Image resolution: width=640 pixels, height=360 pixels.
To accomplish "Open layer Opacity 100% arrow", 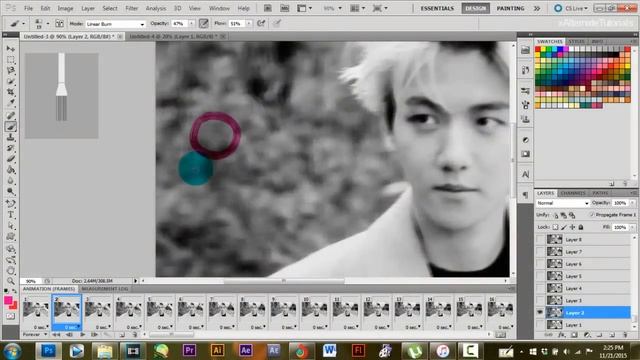I will click(633, 203).
